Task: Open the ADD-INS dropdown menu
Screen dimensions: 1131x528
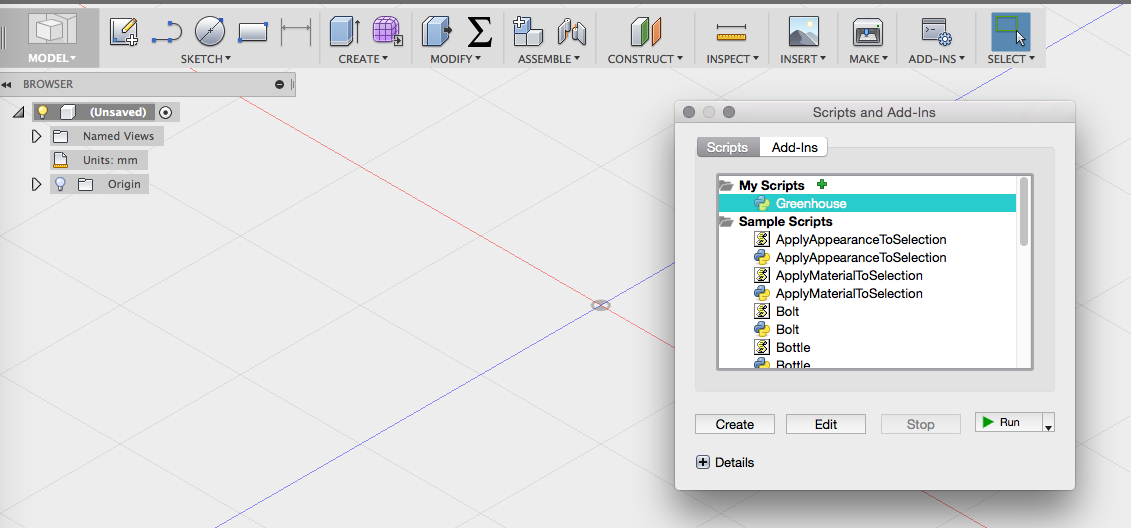Action: [936, 59]
